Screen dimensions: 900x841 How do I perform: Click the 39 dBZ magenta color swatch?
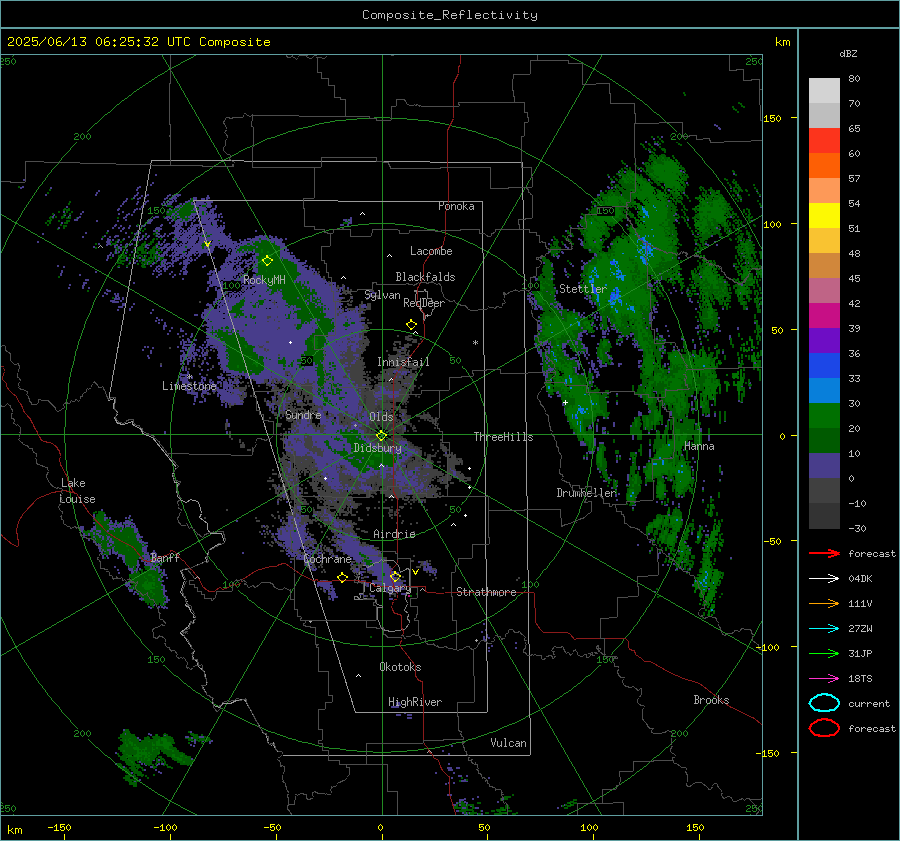pyautogui.click(x=824, y=315)
